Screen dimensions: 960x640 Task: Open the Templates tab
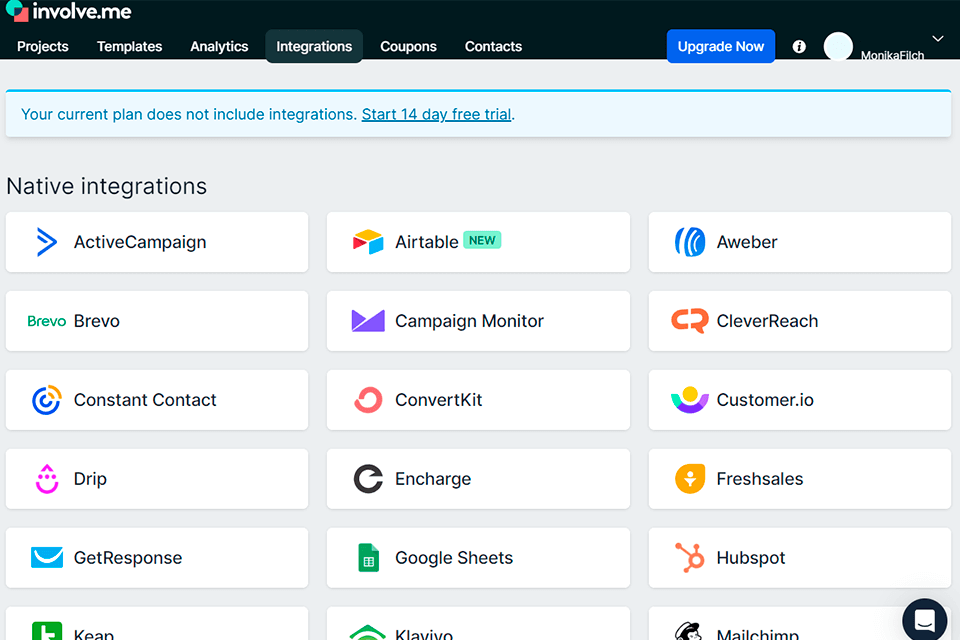(x=129, y=47)
